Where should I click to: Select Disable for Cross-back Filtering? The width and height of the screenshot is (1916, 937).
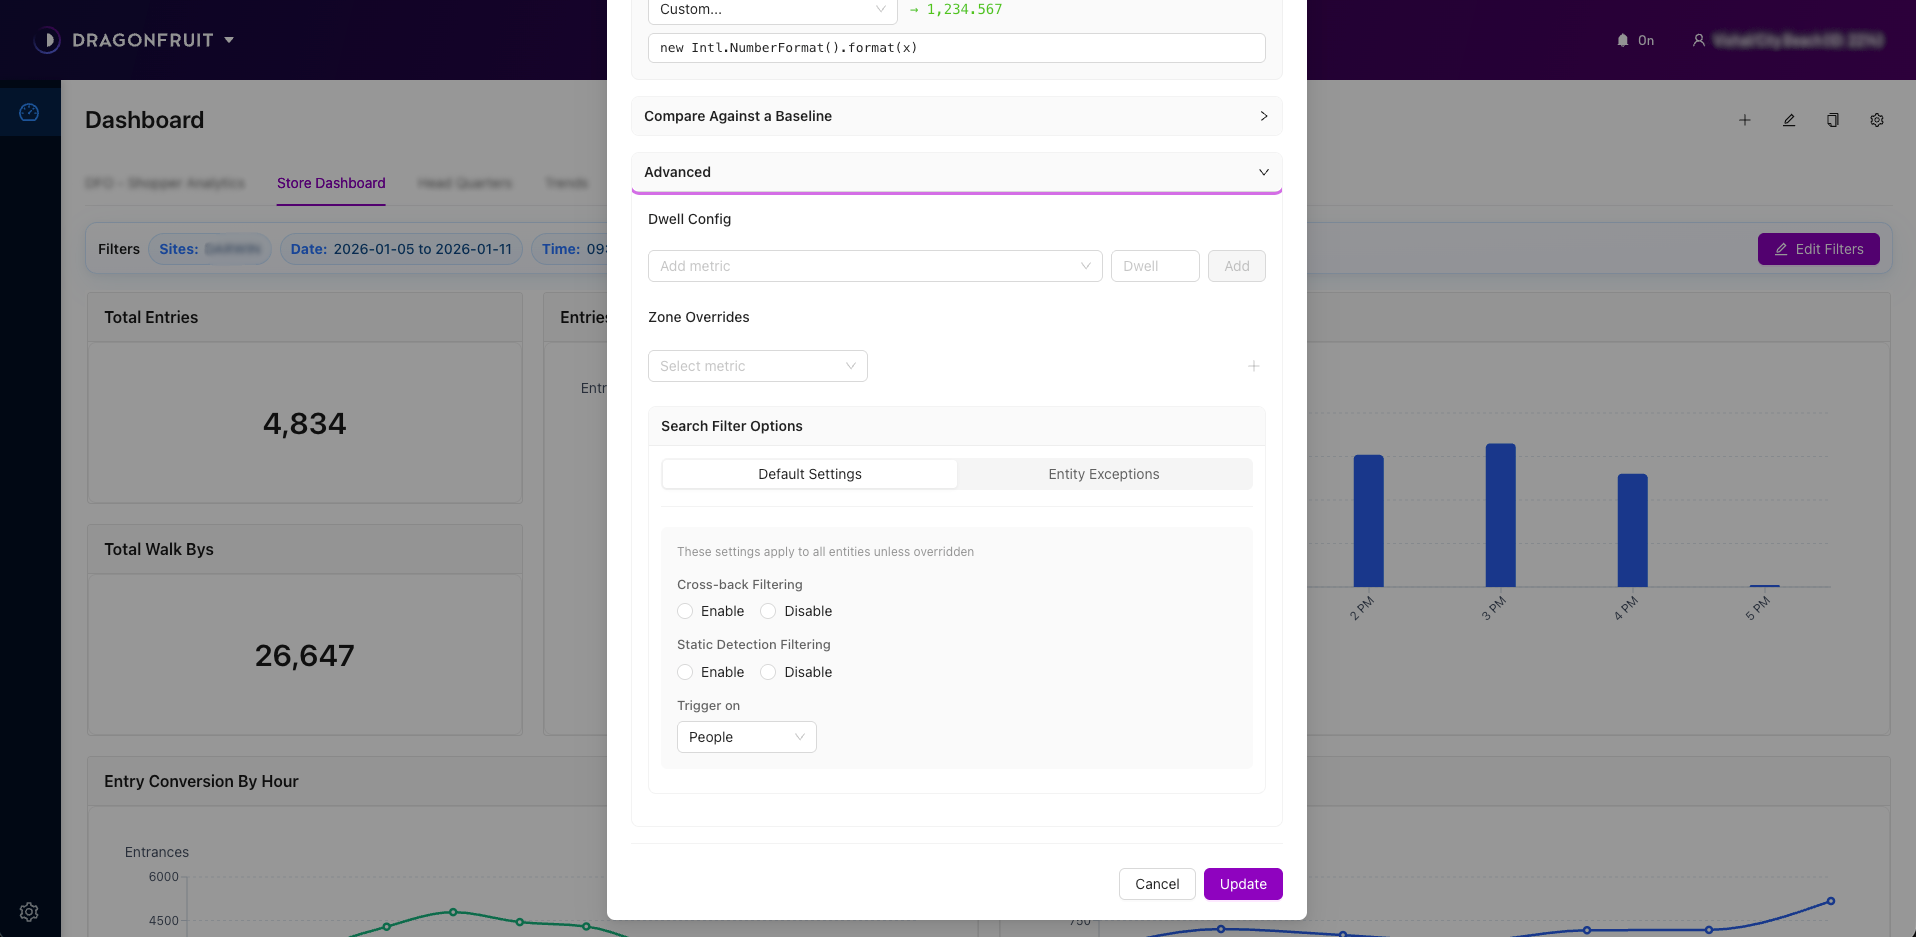(x=768, y=611)
